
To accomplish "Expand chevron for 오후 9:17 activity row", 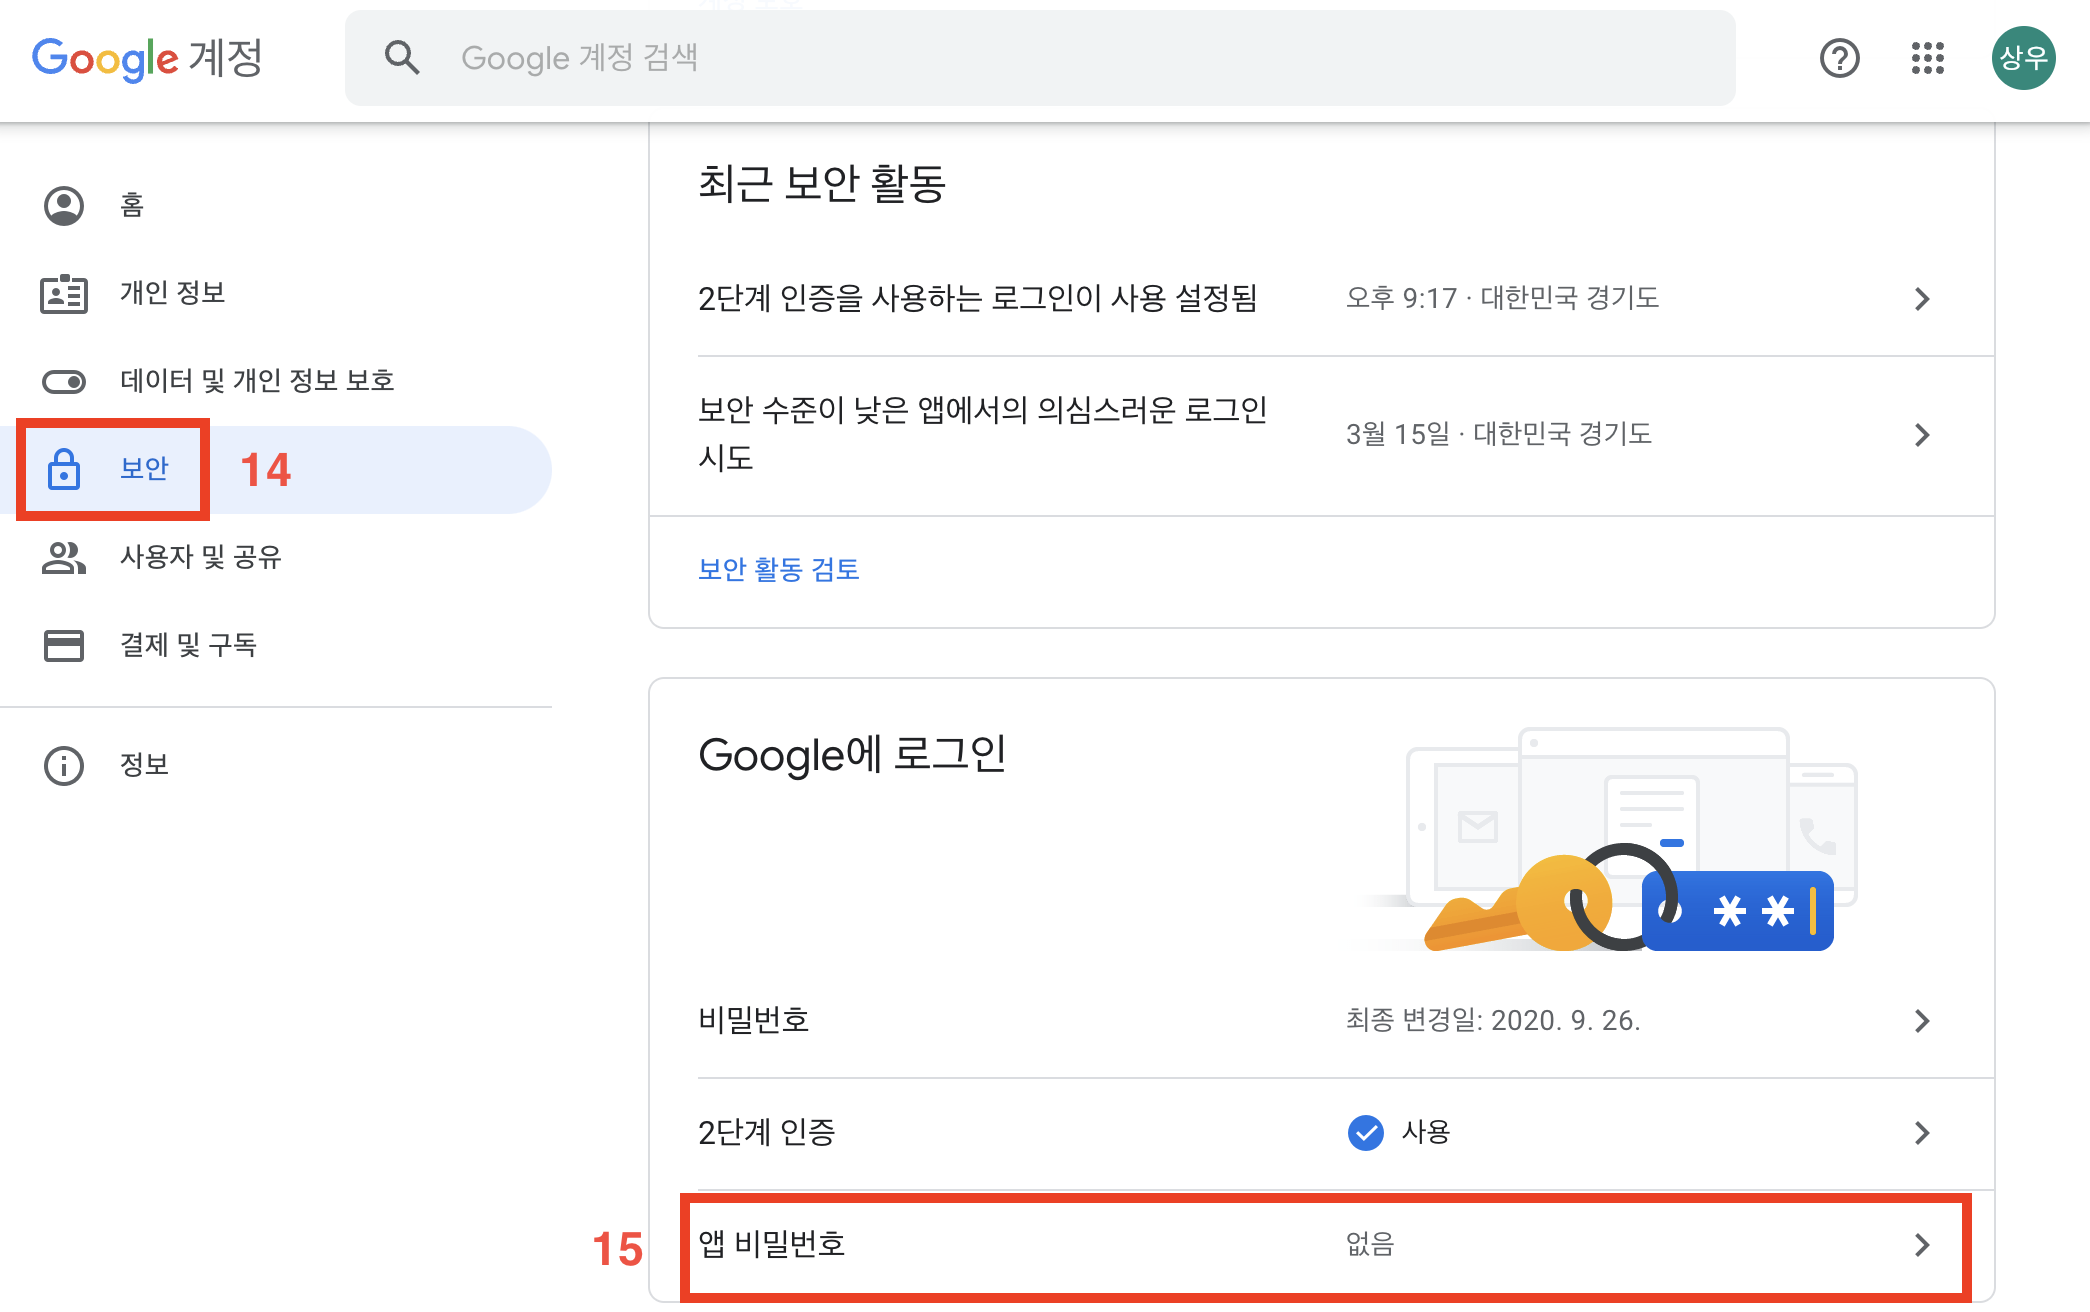I will pos(1922,299).
